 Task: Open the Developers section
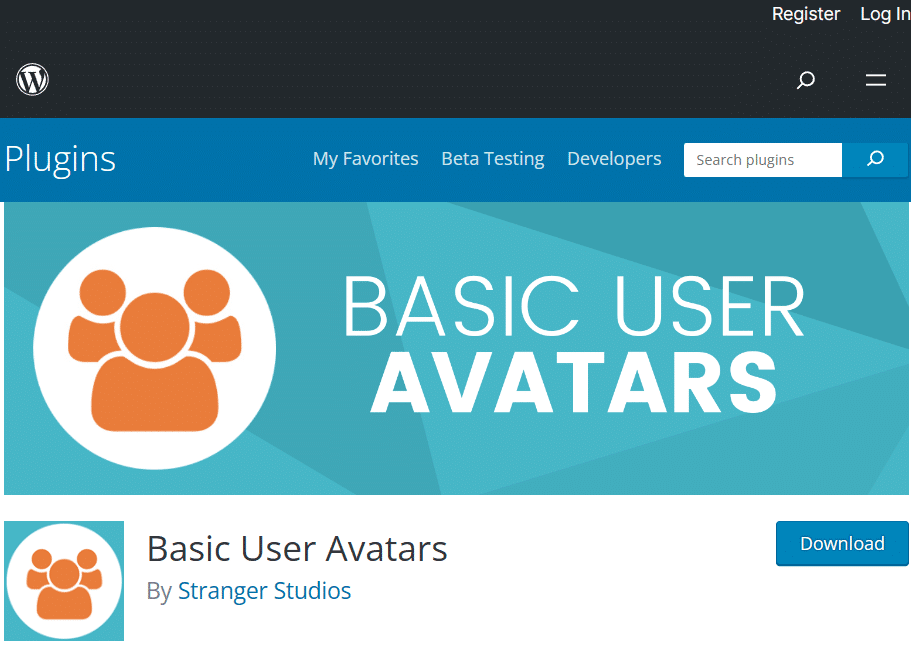613,158
